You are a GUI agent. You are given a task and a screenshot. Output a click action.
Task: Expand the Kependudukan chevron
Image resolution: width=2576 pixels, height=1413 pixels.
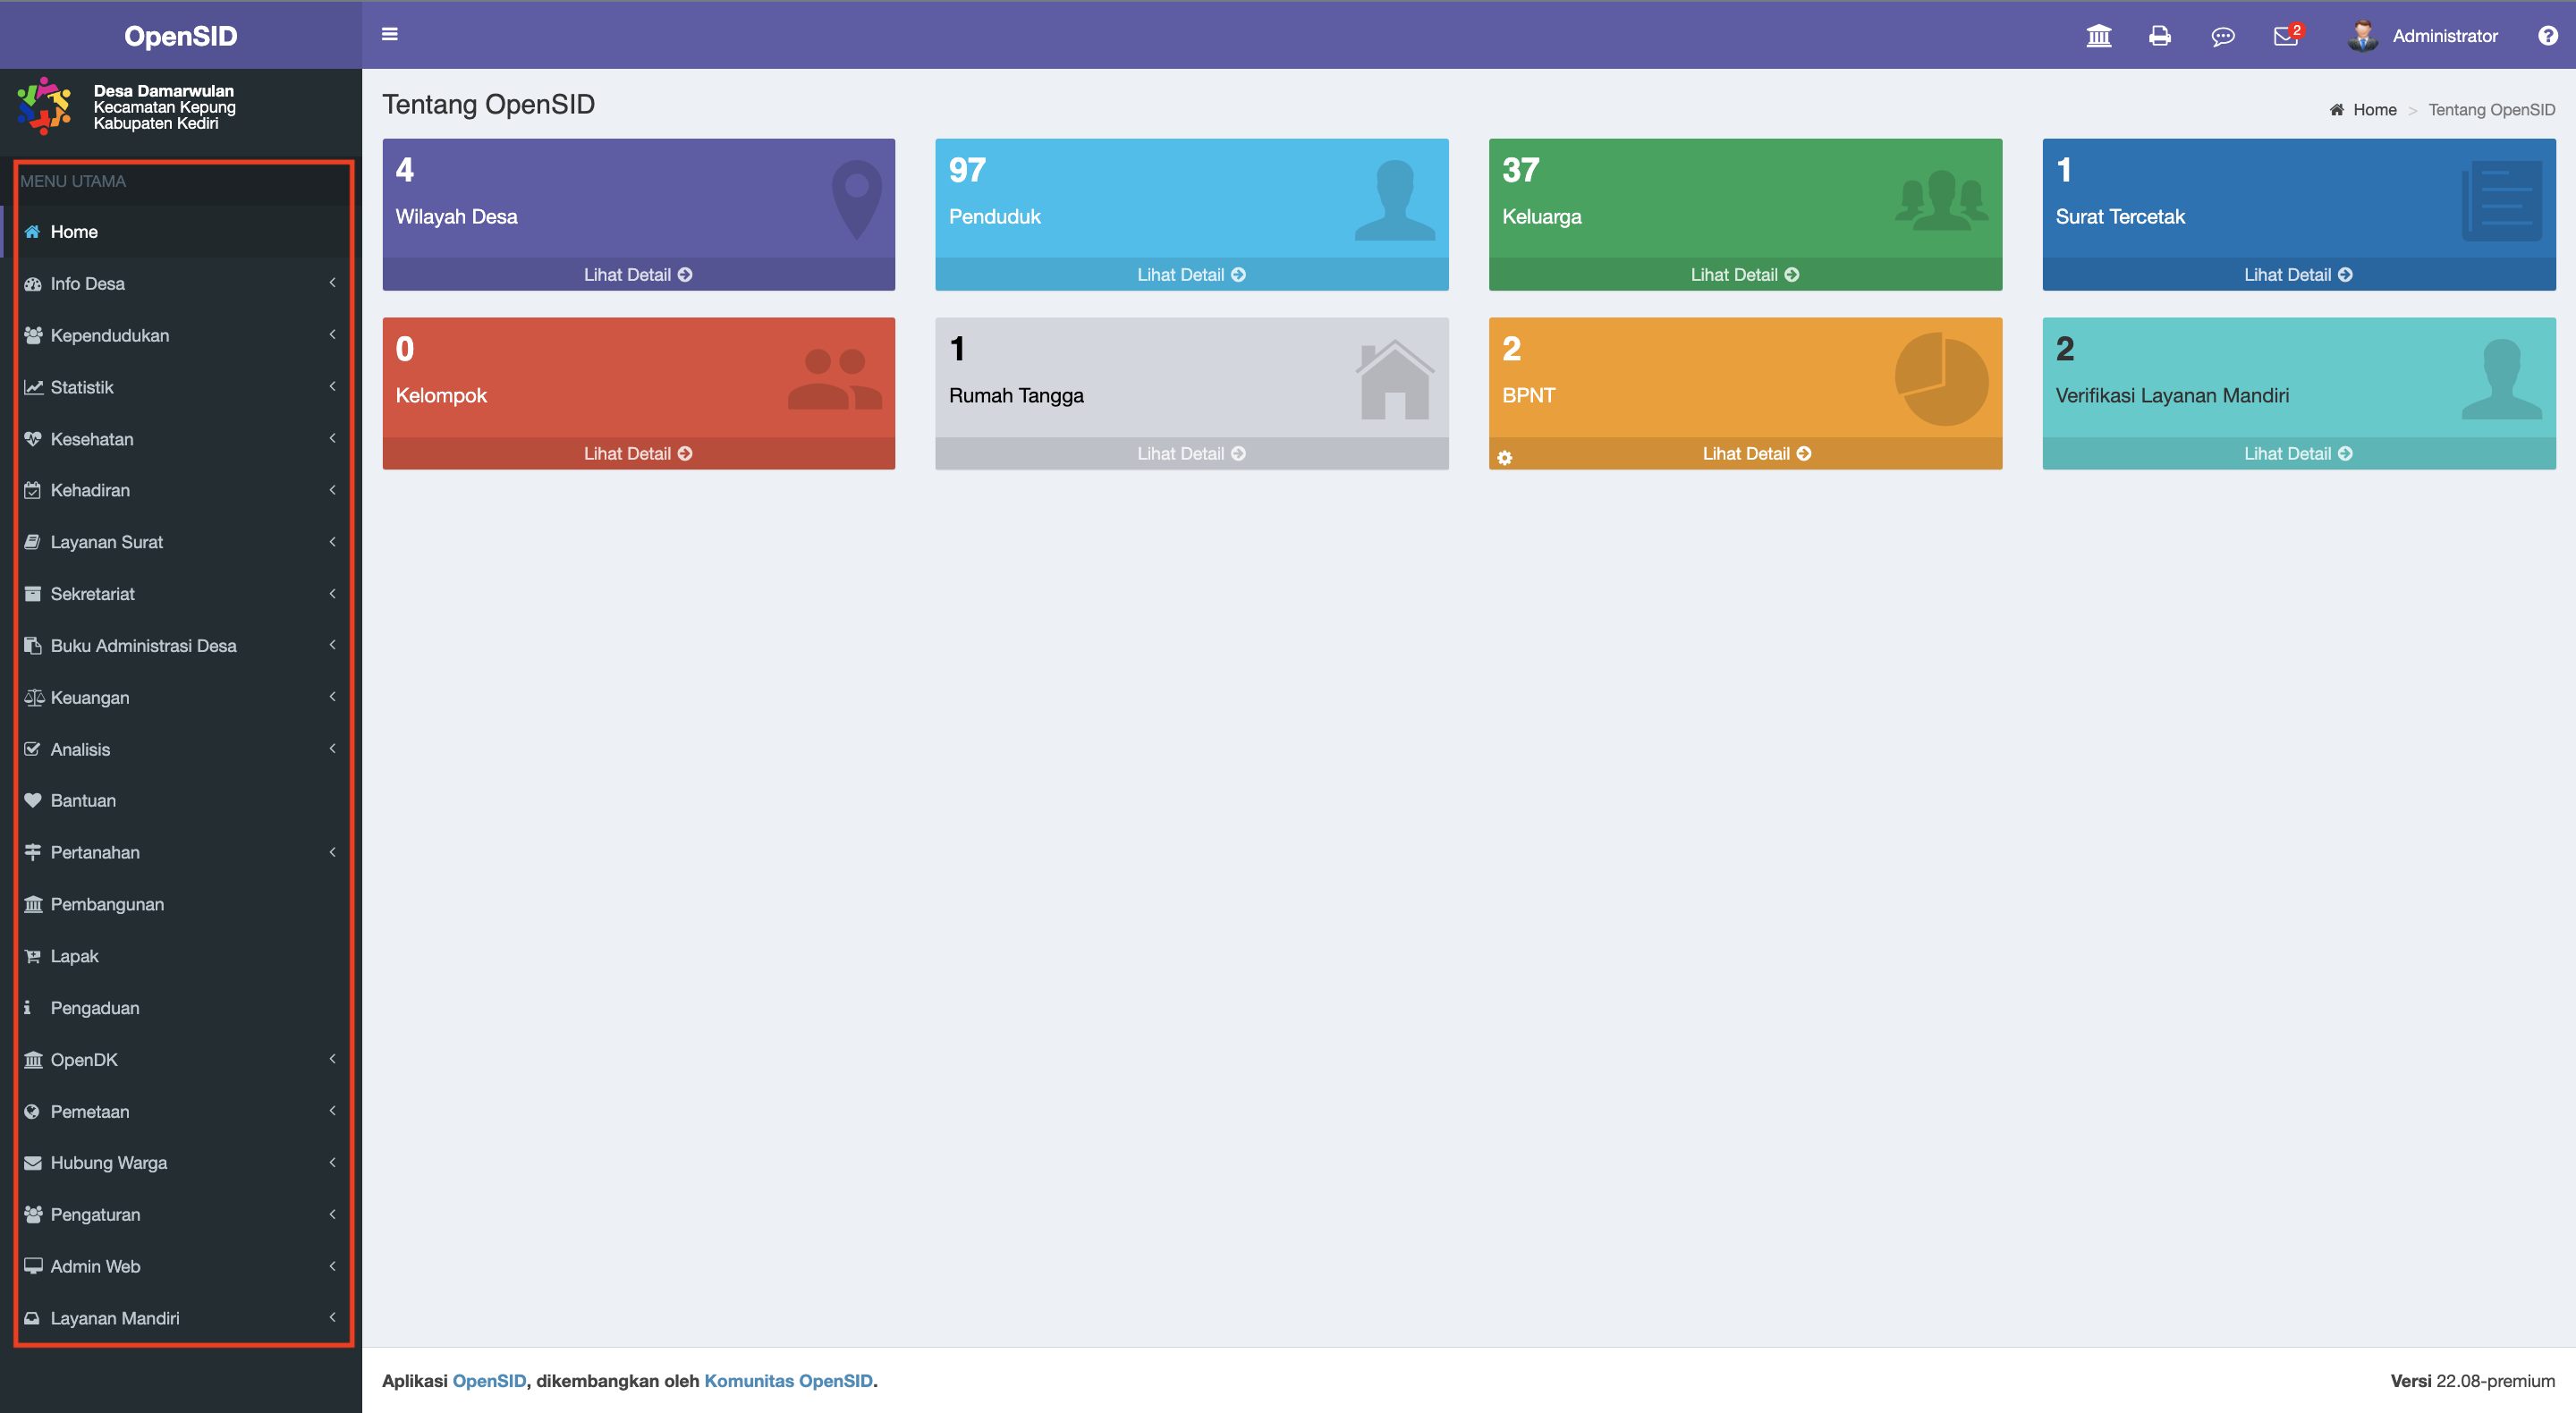332,334
